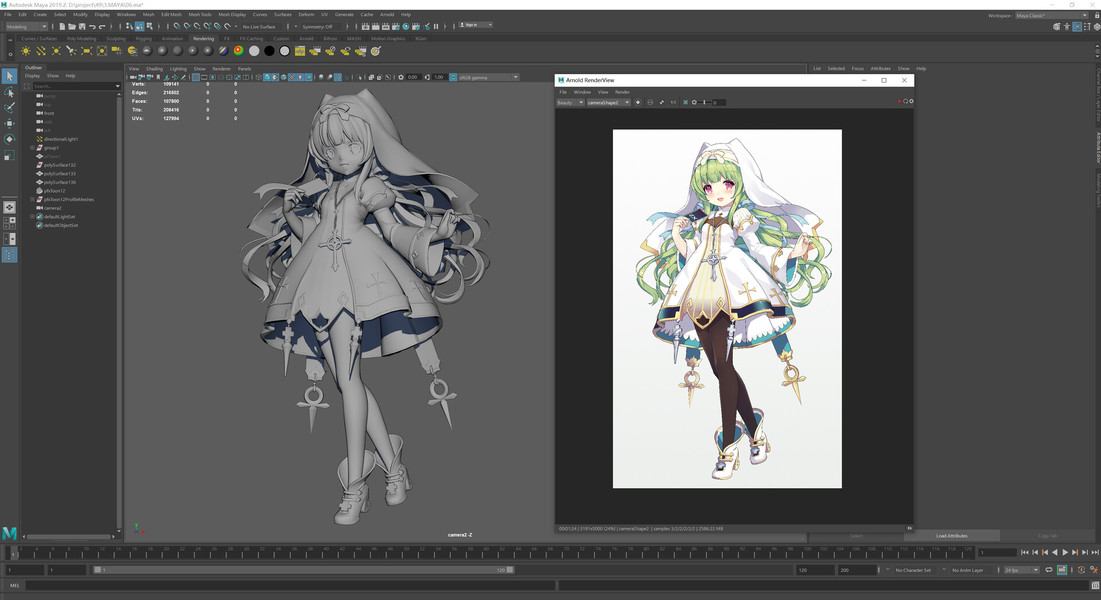Screen dimensions: 1101x600
Task: Click the black material sphere on the shelf
Action: click(269, 51)
